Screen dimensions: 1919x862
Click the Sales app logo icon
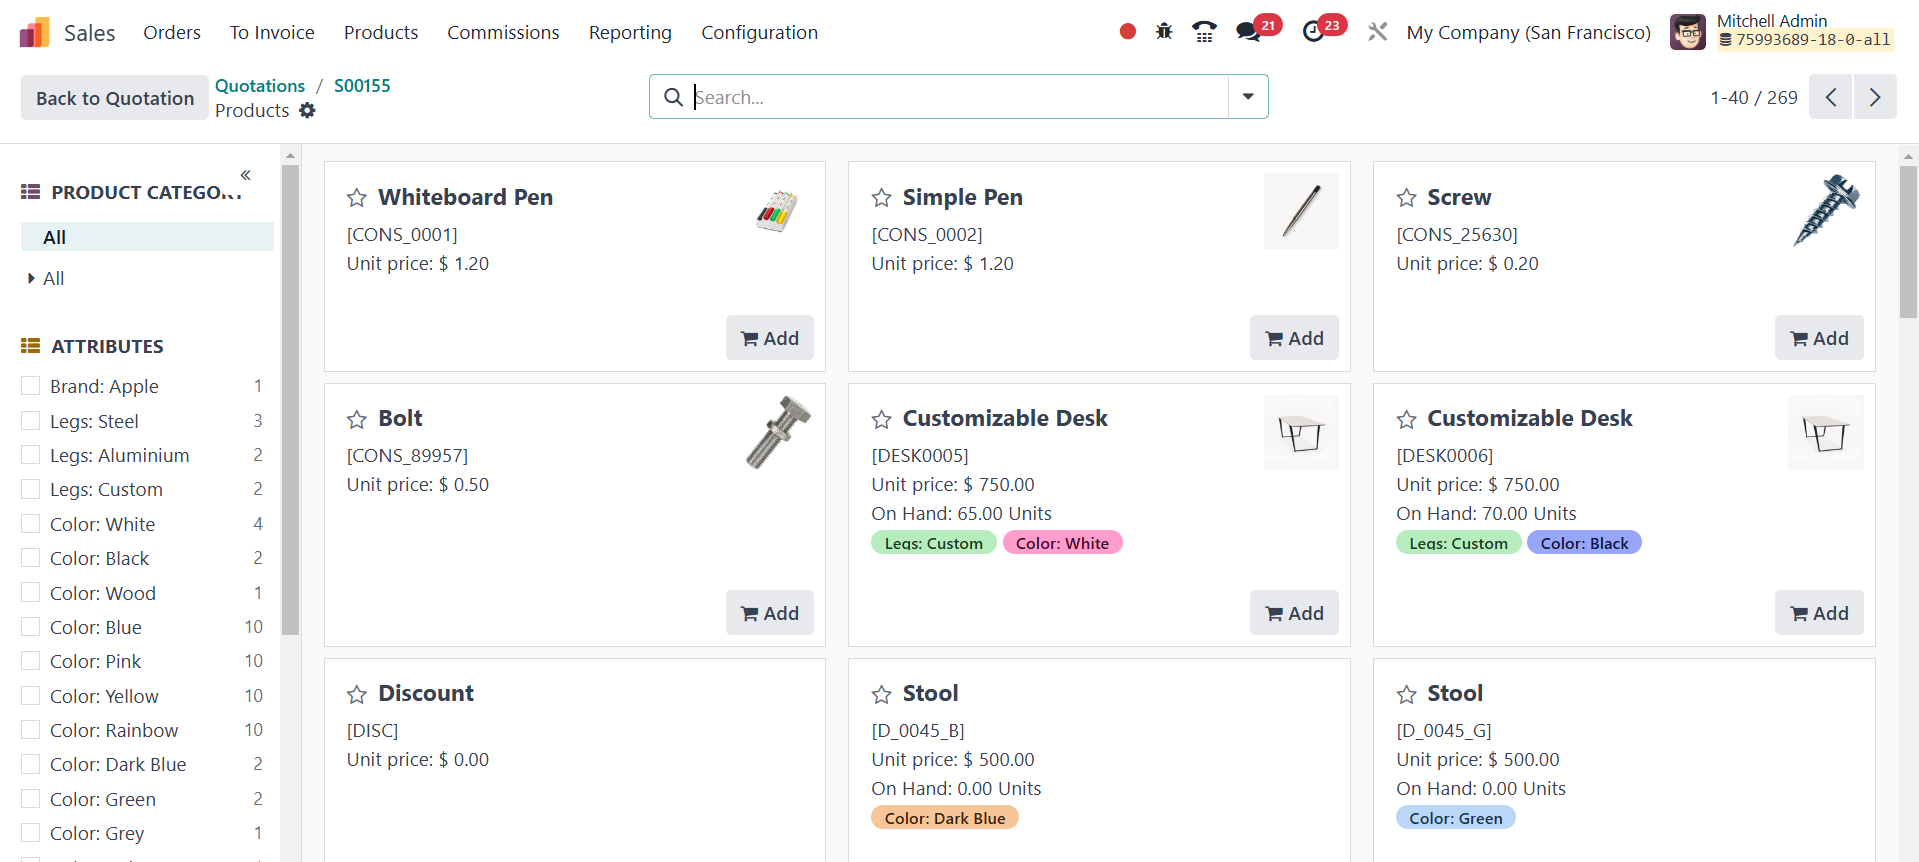point(34,33)
